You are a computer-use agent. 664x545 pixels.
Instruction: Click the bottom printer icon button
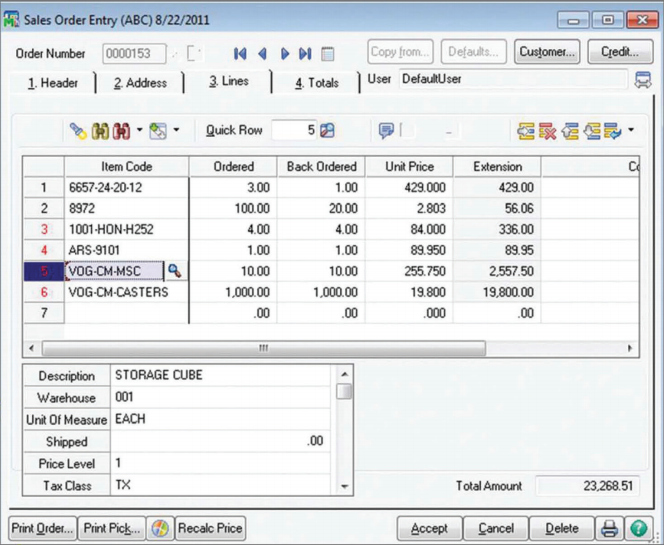[609, 528]
